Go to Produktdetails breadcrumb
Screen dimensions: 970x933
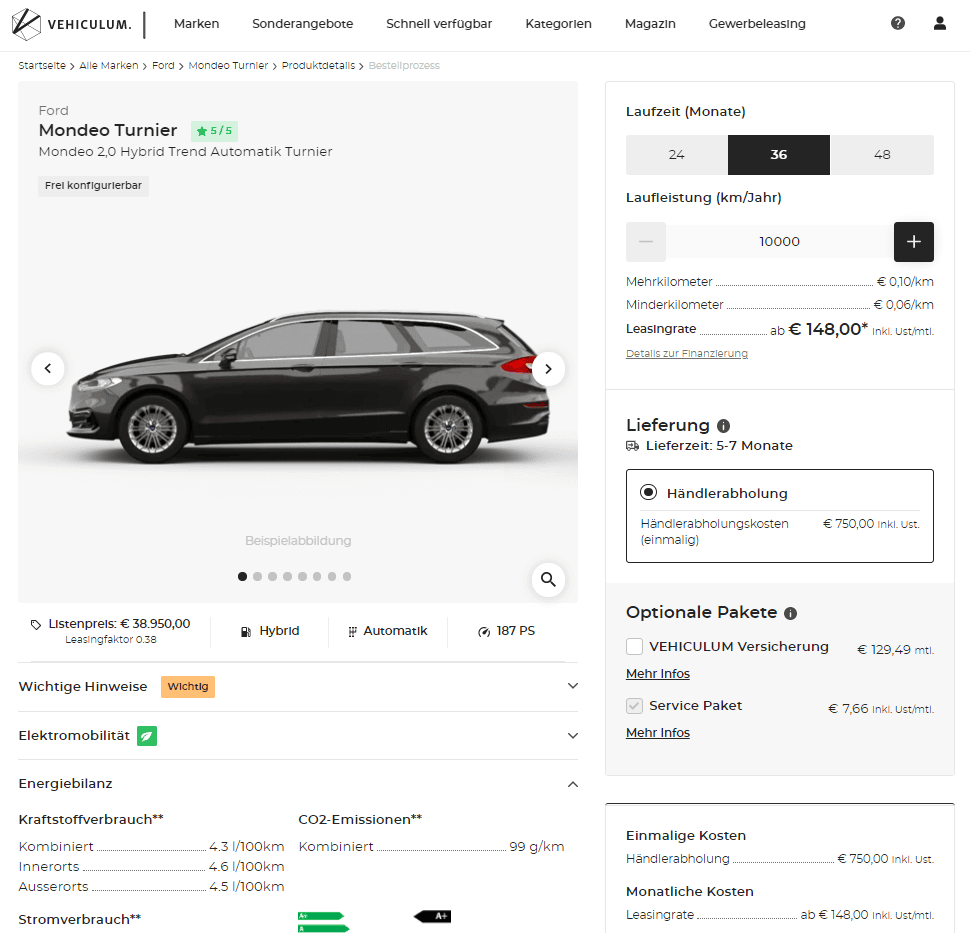point(319,66)
